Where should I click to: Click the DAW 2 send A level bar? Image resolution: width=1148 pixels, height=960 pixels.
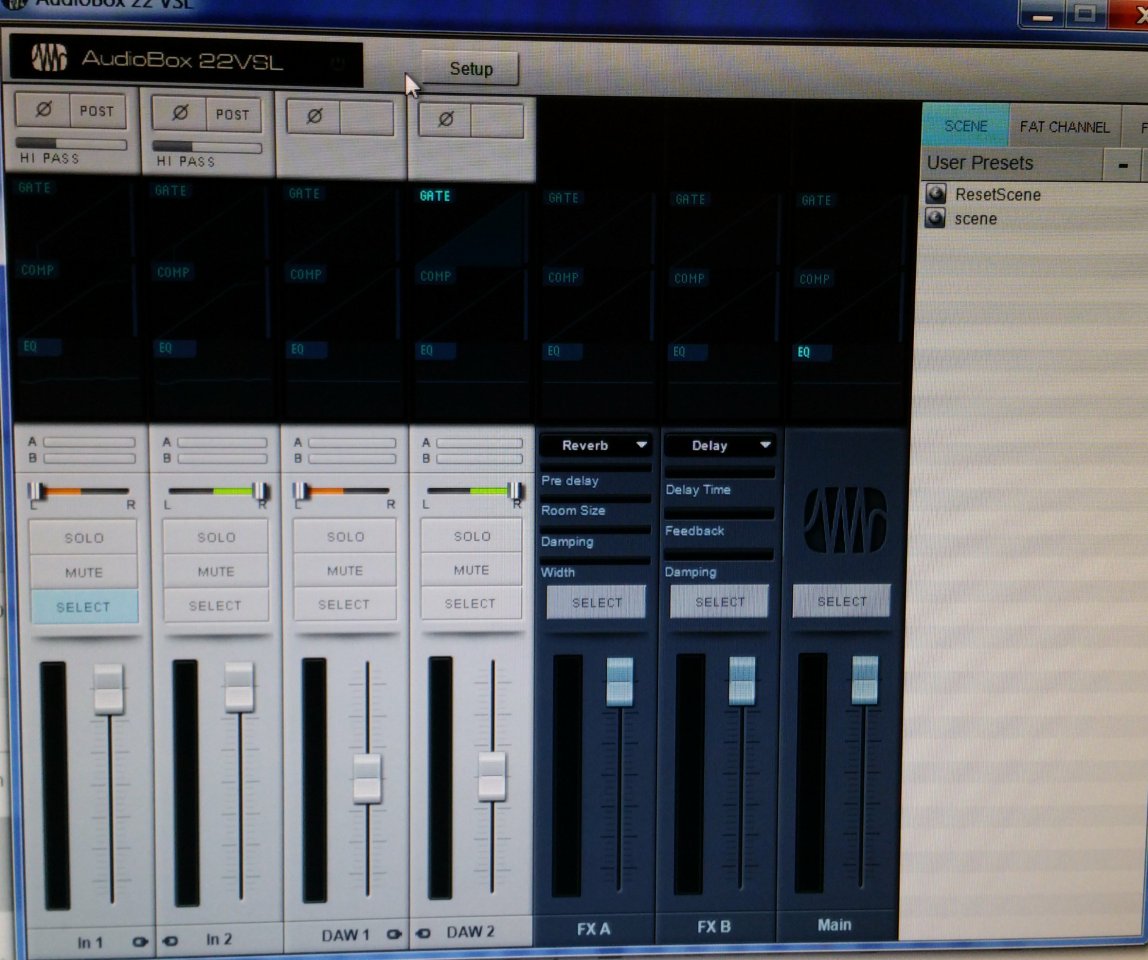point(480,443)
